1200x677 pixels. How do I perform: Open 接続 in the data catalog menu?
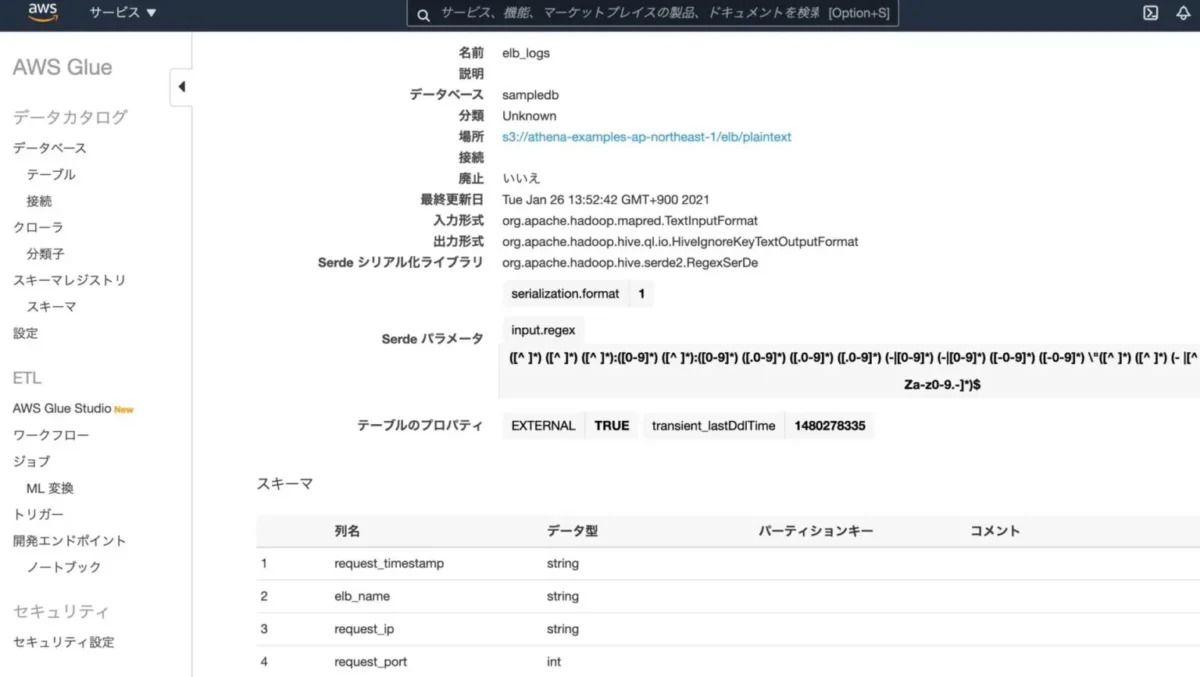coord(39,201)
